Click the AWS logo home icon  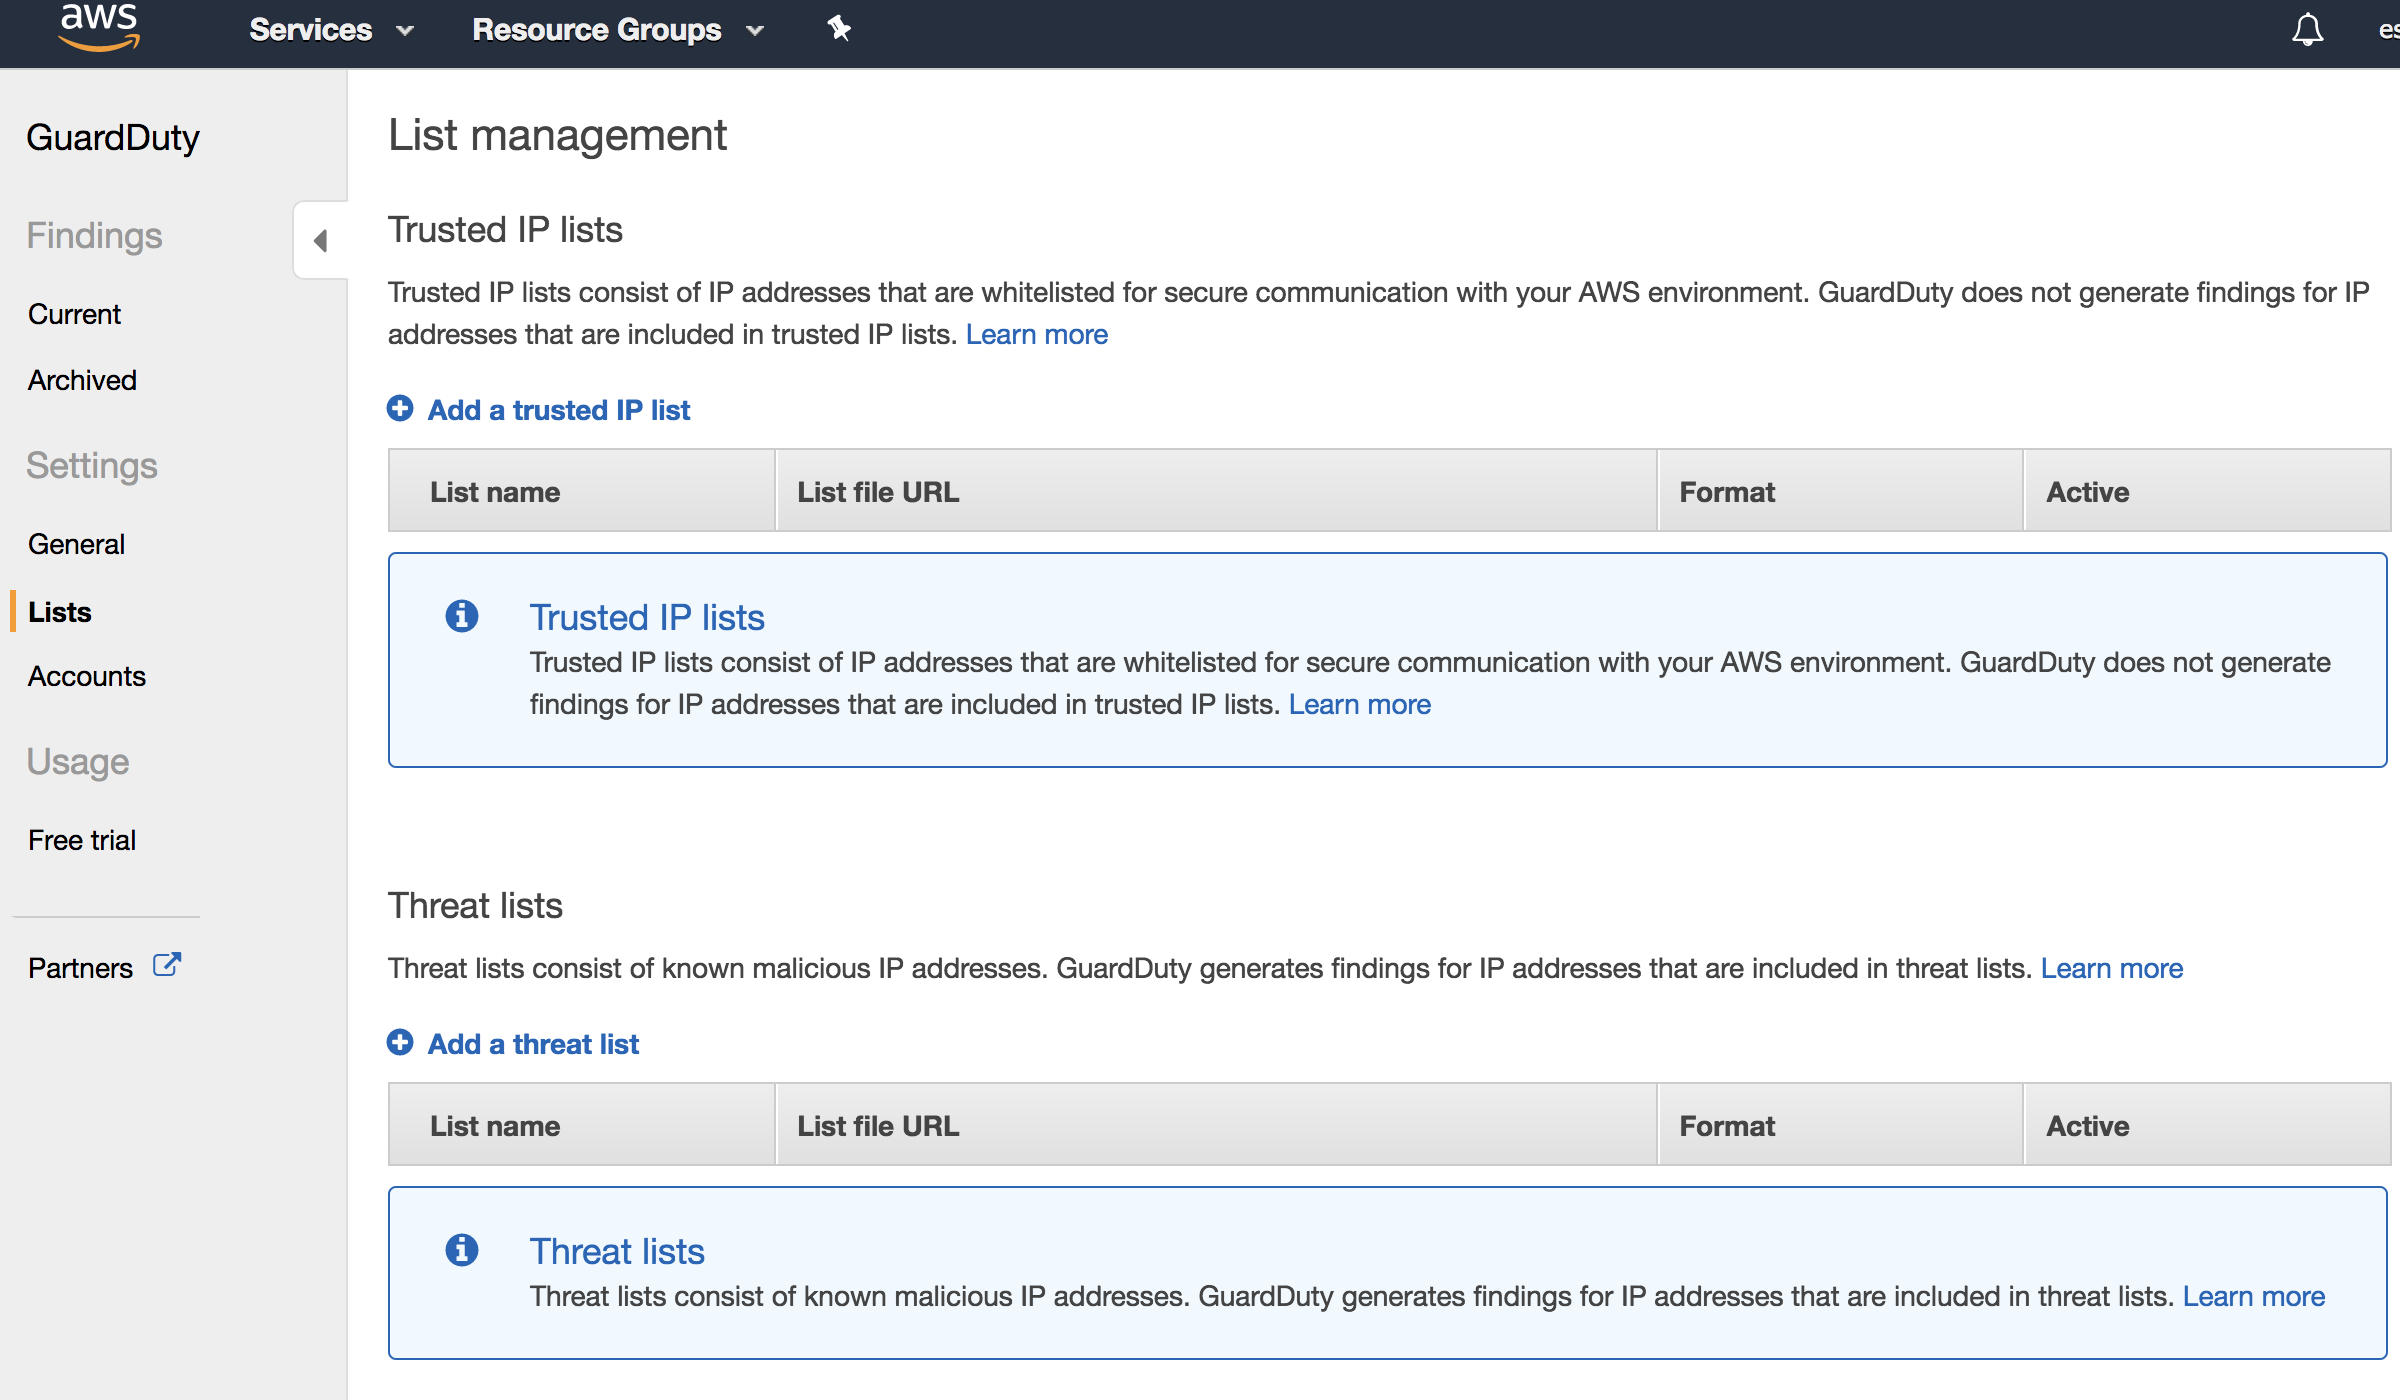pos(98,26)
